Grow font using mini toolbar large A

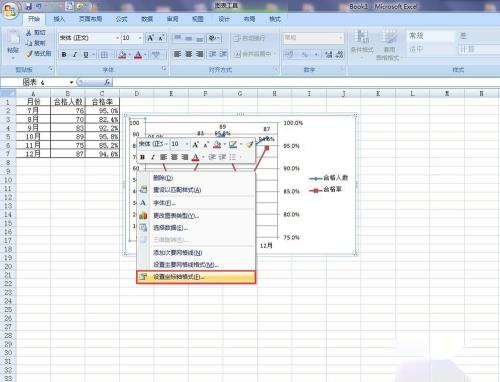195,144
